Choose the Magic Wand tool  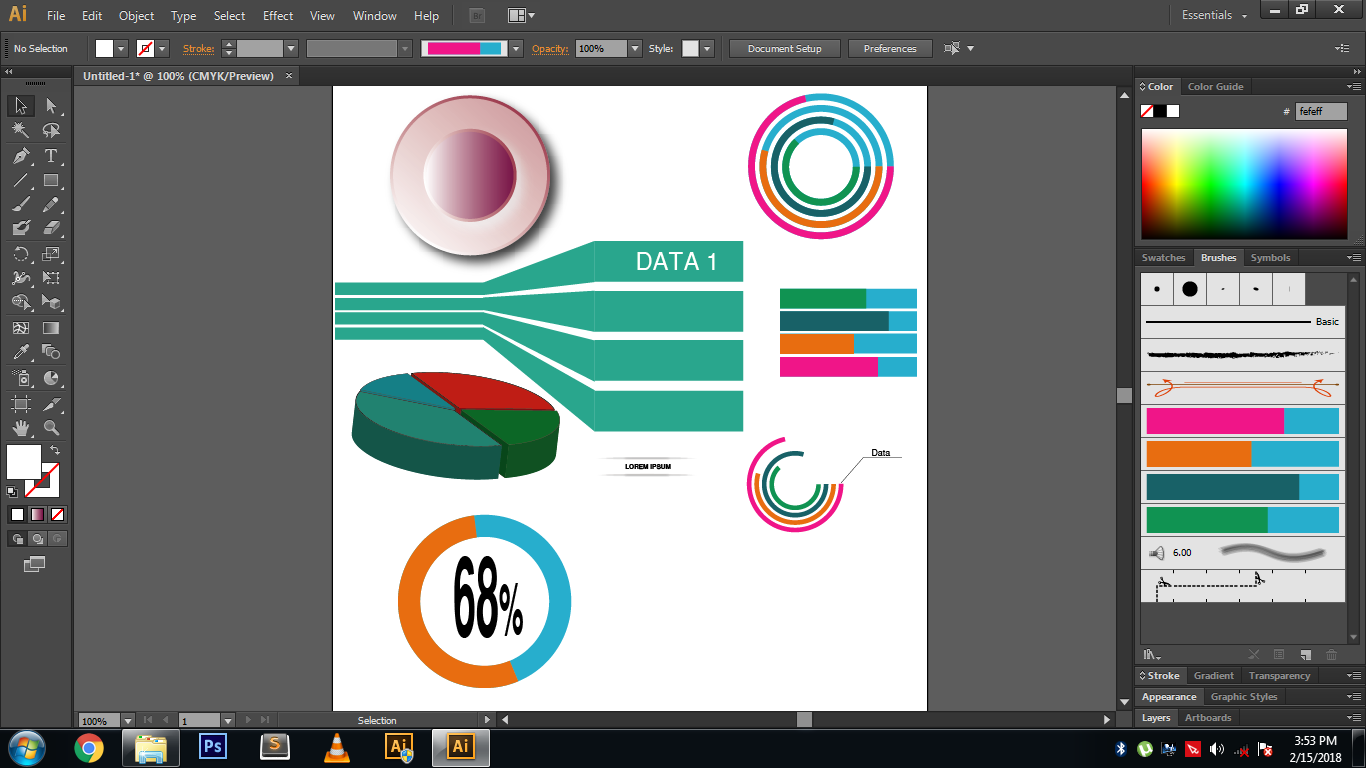20,131
